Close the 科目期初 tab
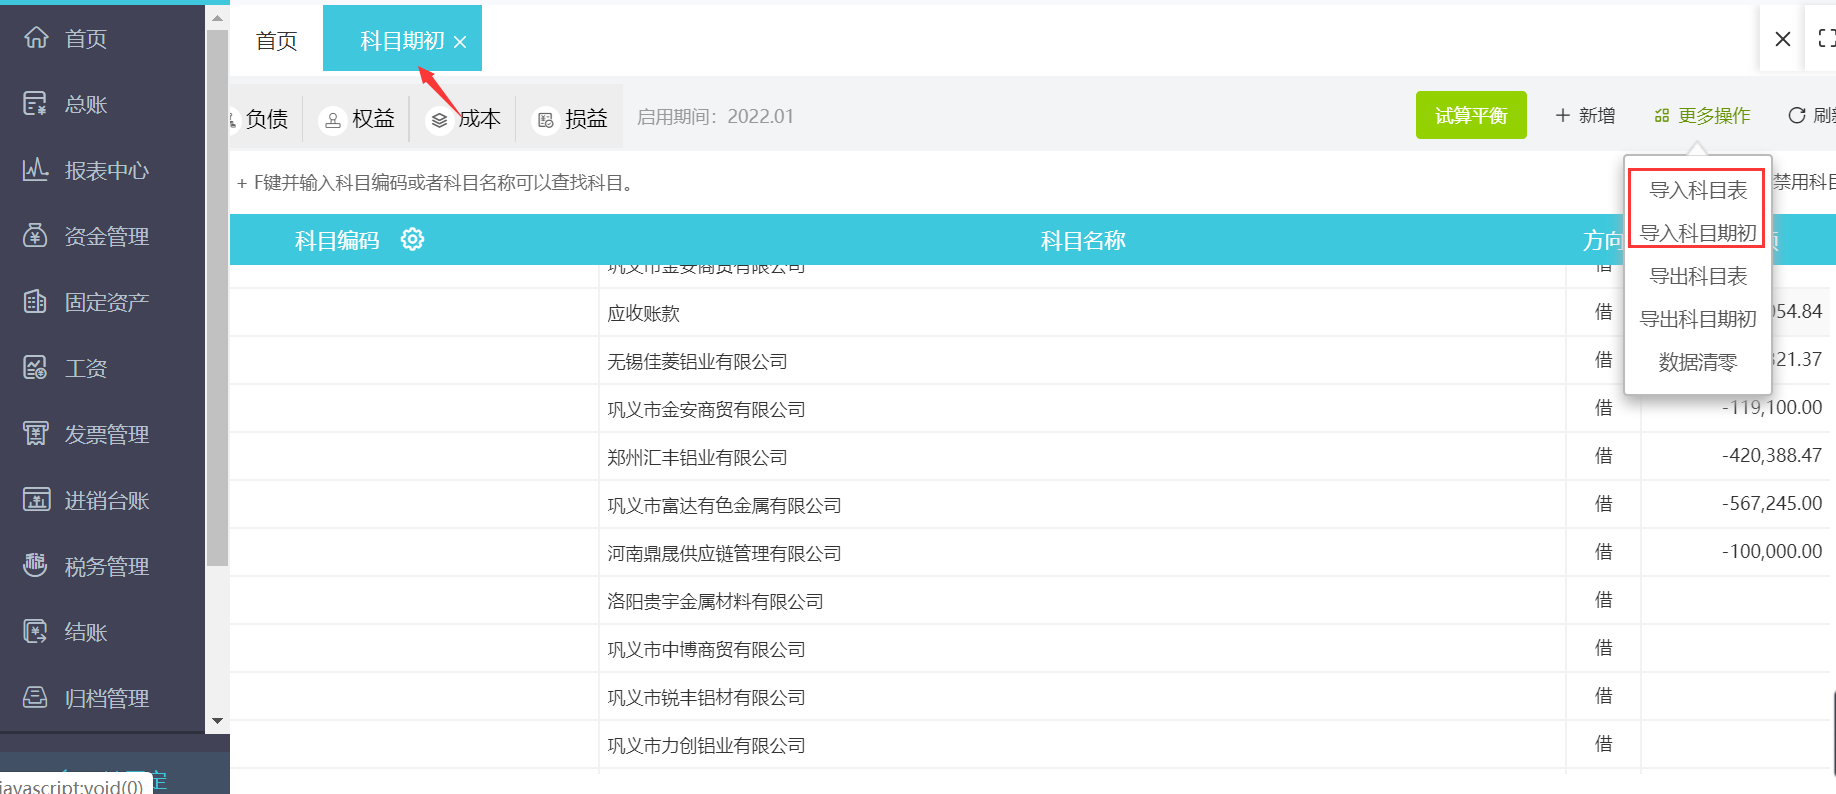This screenshot has height=794, width=1836. (460, 42)
